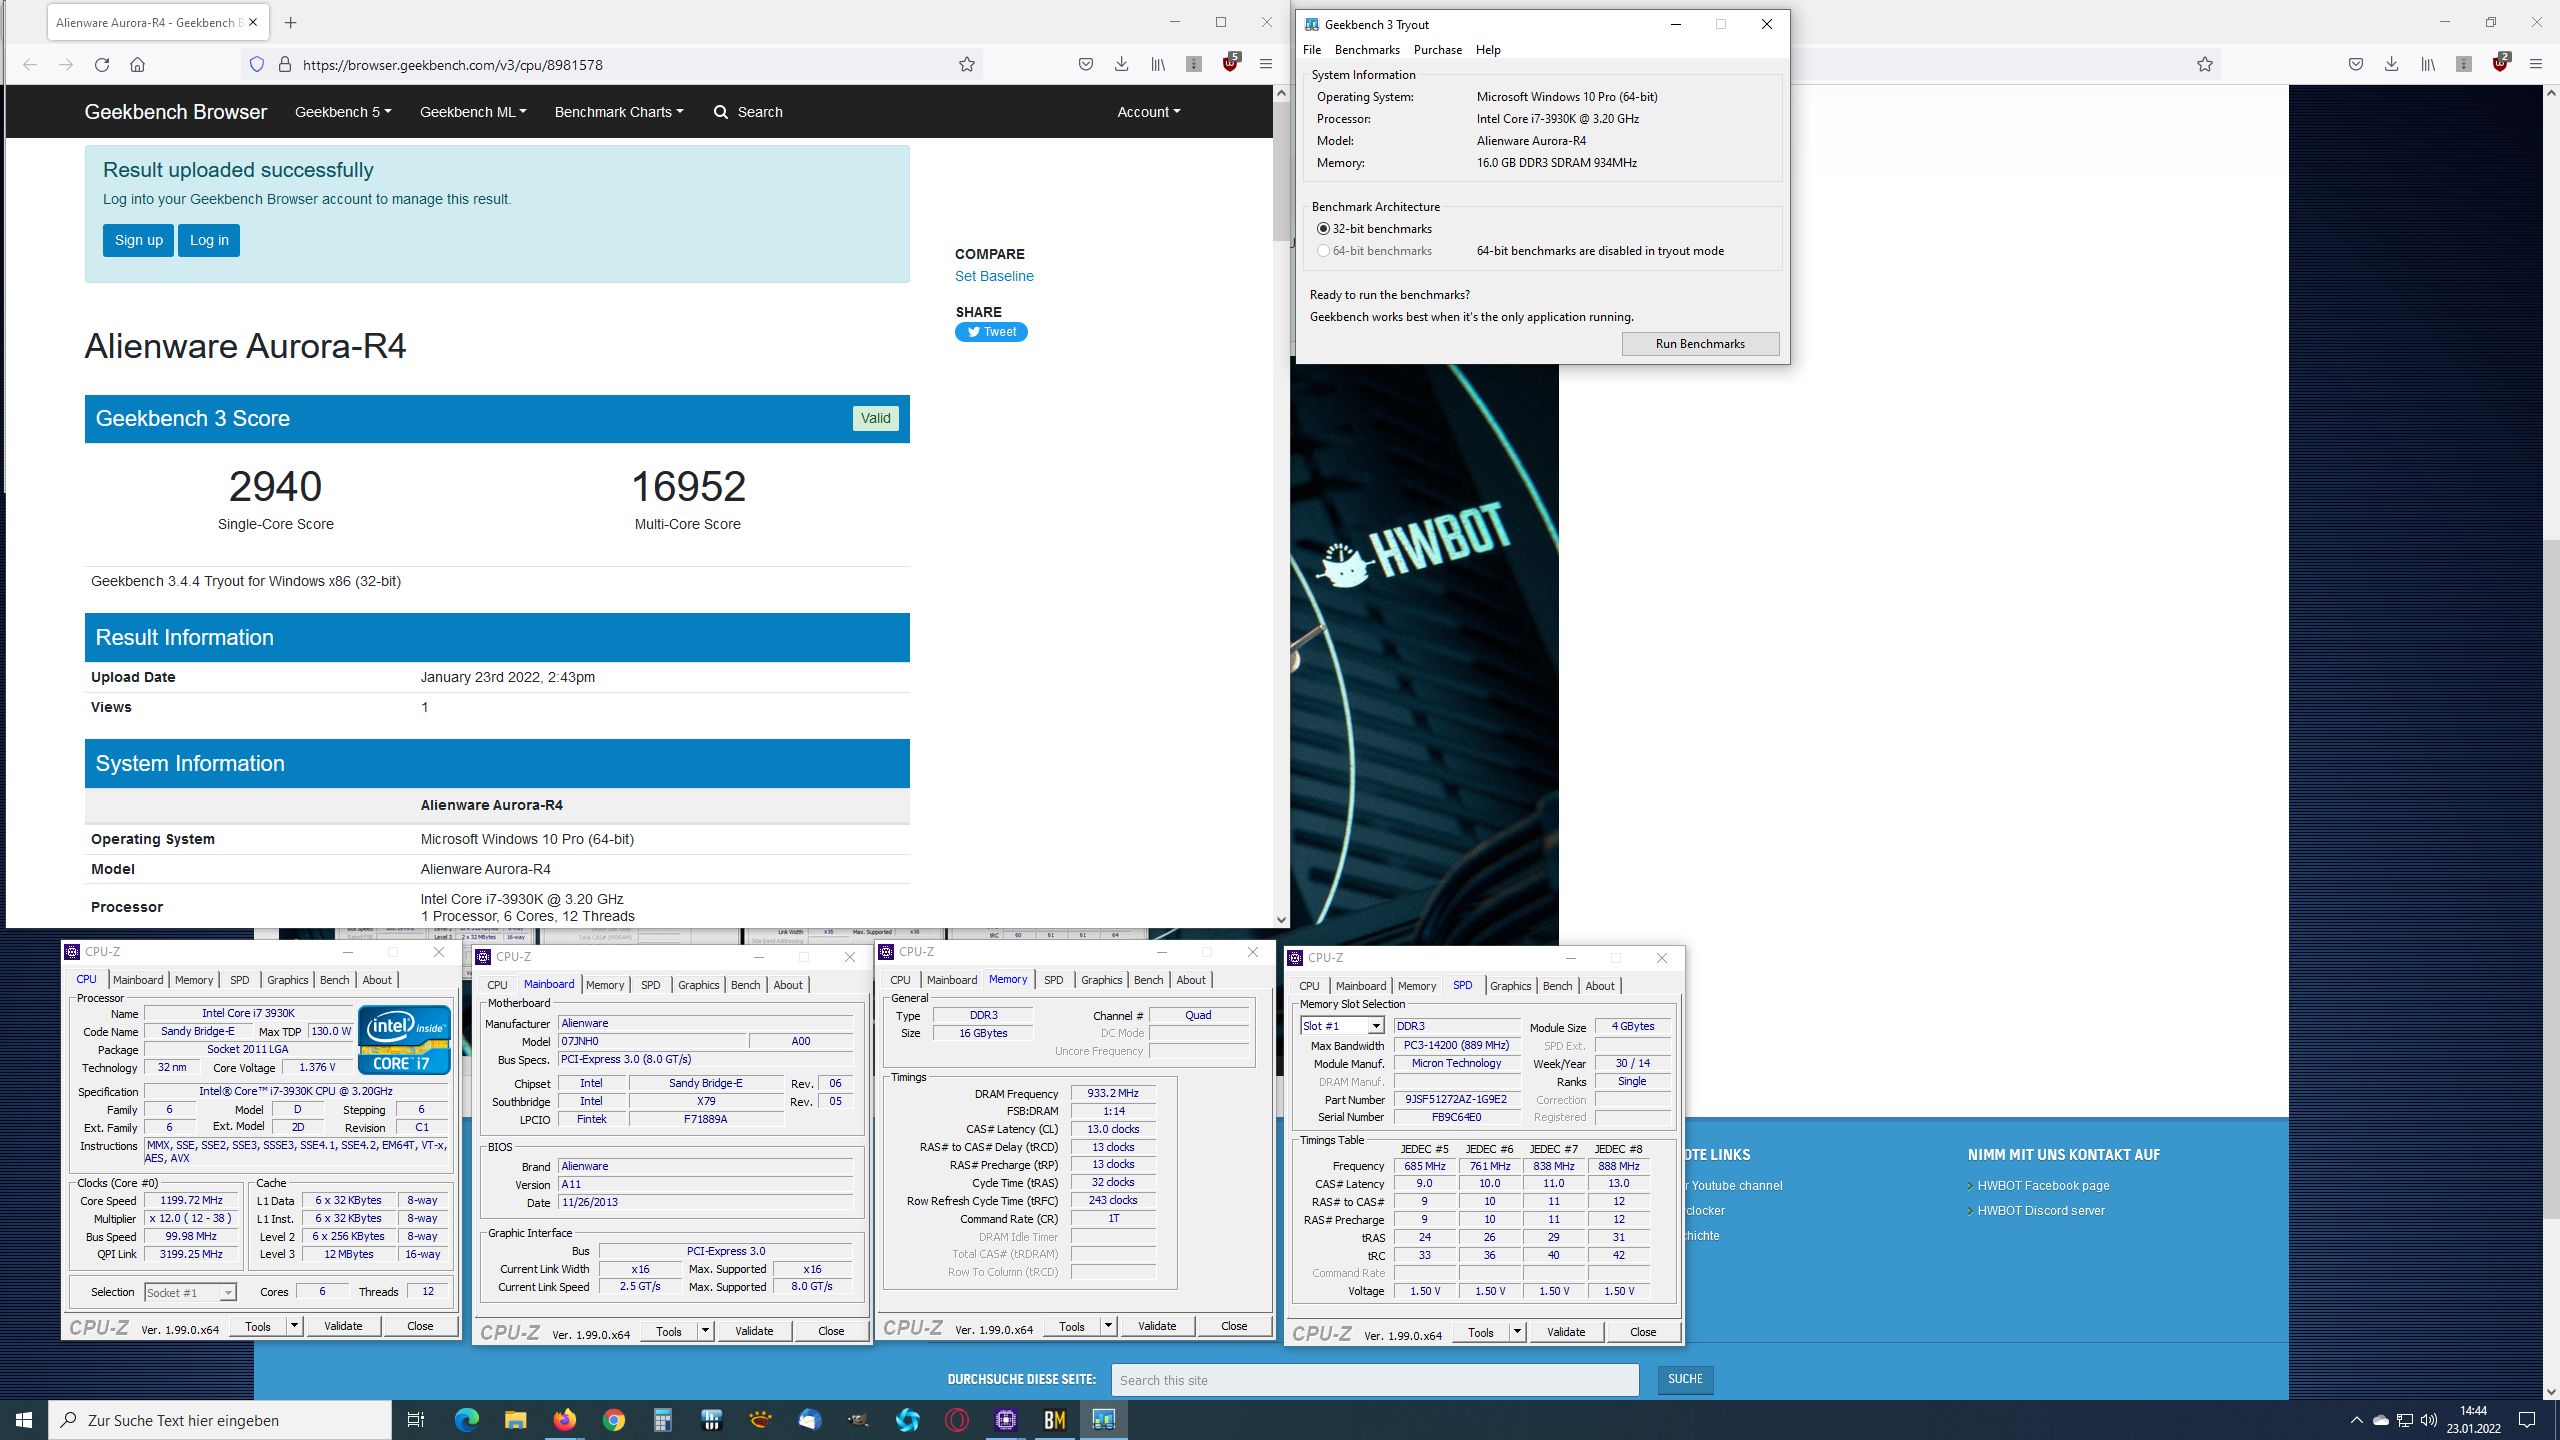Click the browser back arrow
2560x1440 pixels.
click(x=30, y=65)
